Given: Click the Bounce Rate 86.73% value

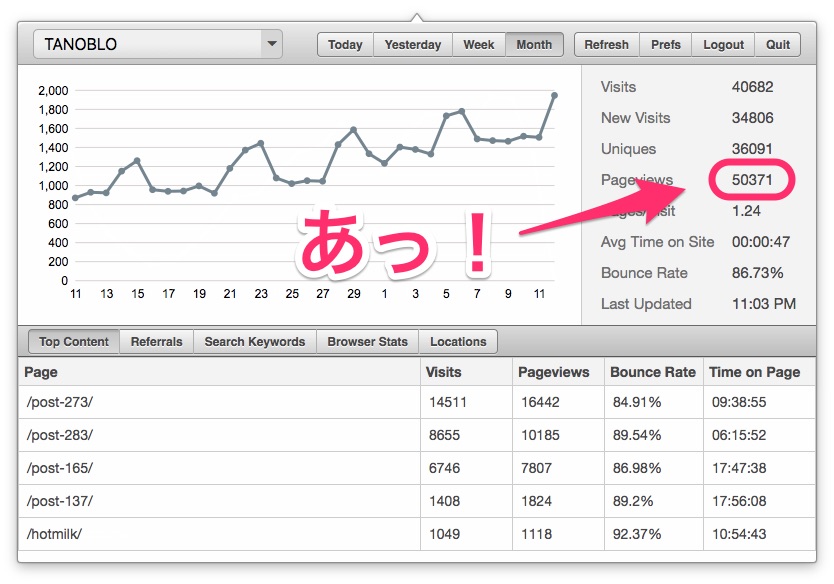Looking at the screenshot, I should 757,273.
